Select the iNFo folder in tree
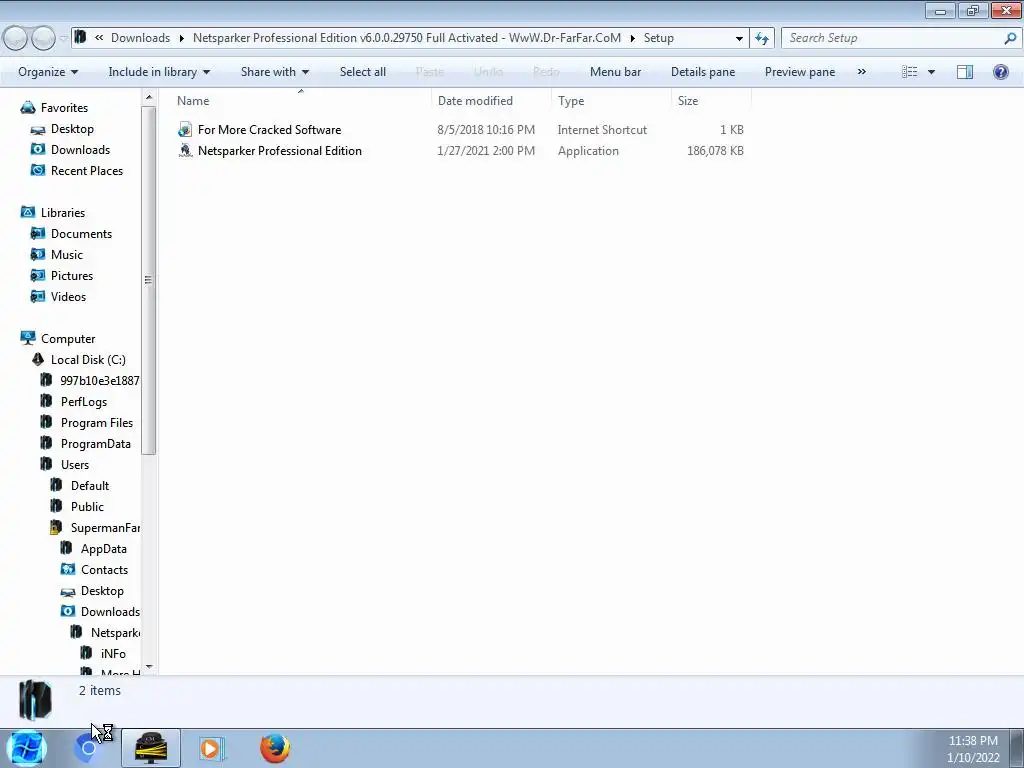 113,653
